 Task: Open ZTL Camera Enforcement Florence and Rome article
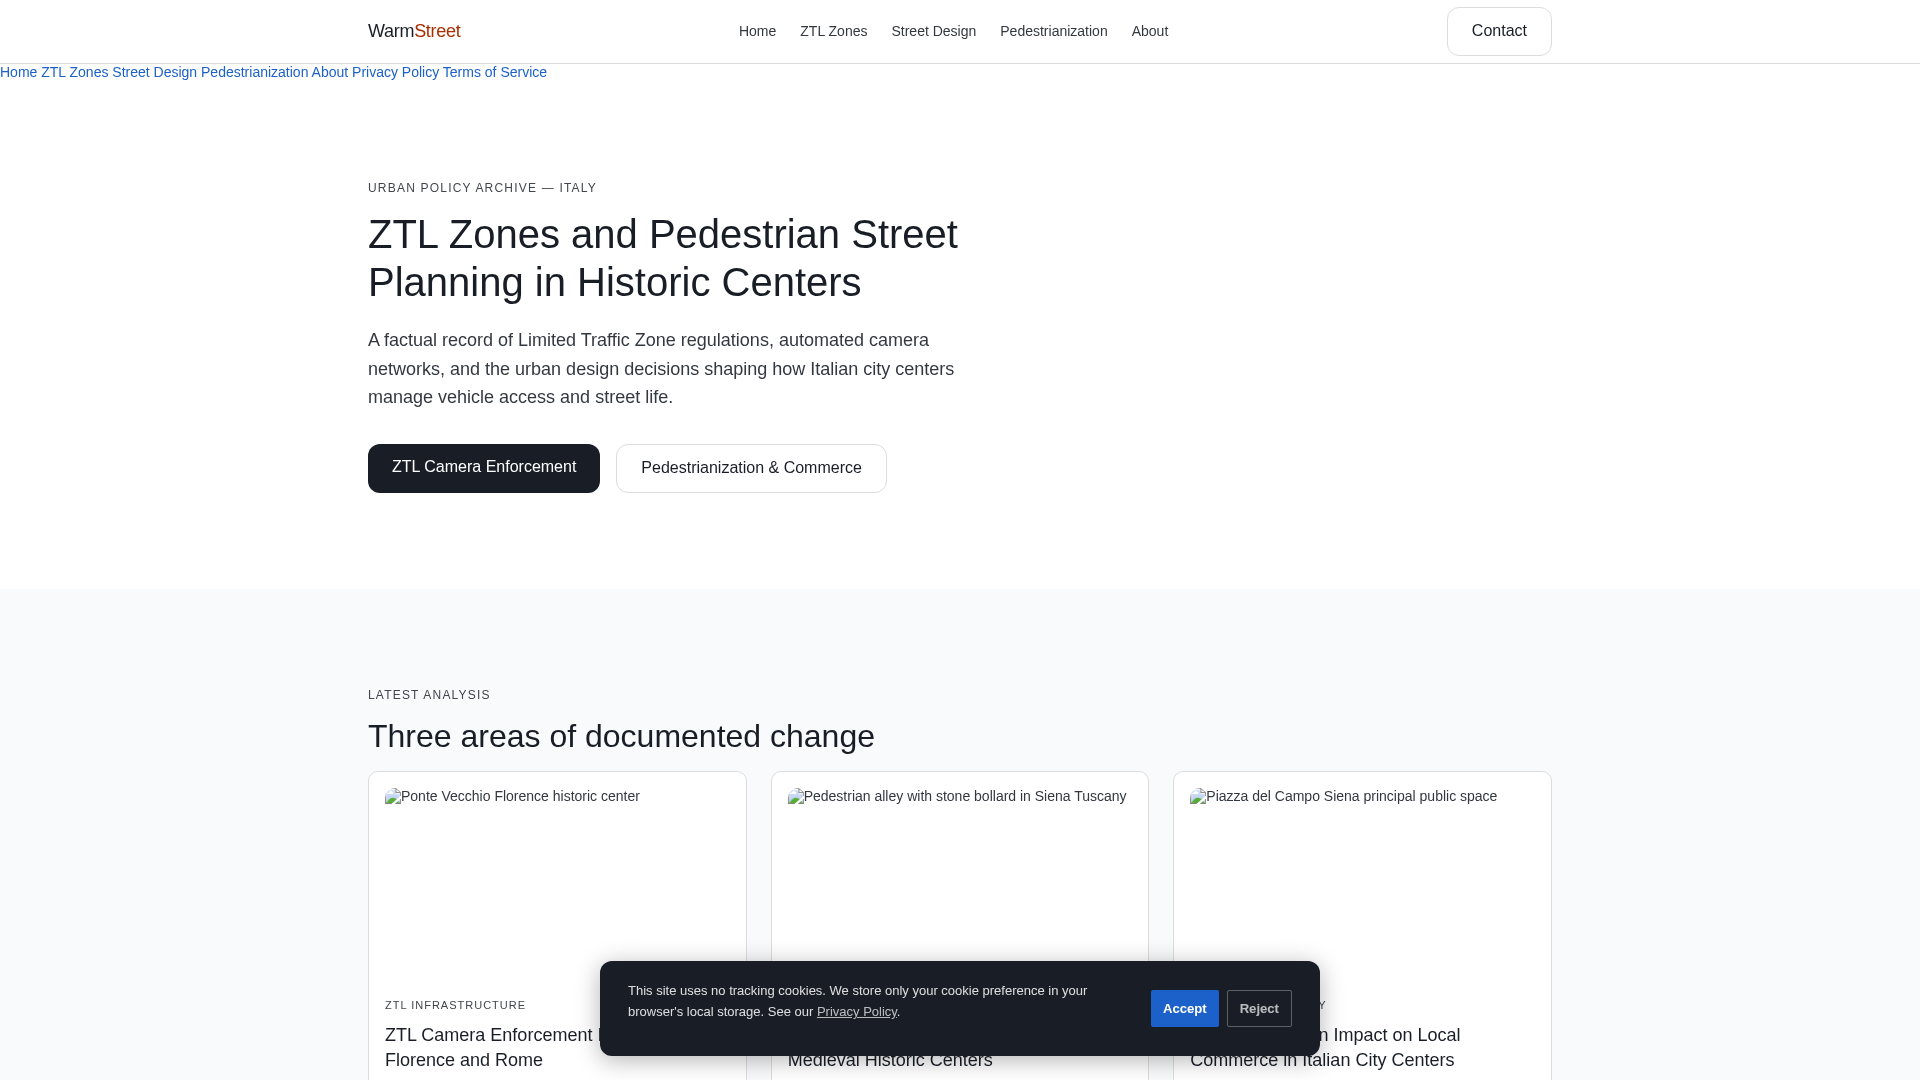[490, 1047]
